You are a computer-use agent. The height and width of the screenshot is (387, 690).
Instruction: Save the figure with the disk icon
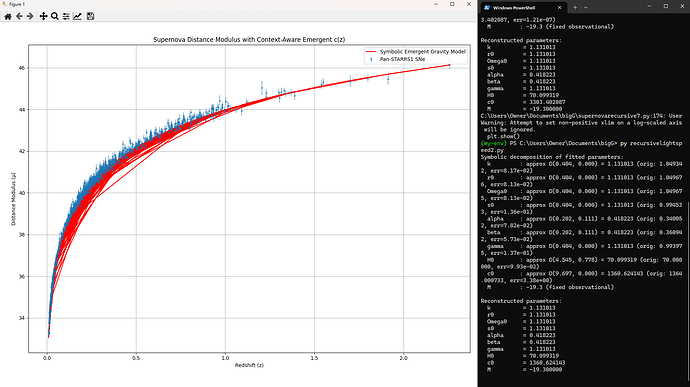click(x=90, y=16)
